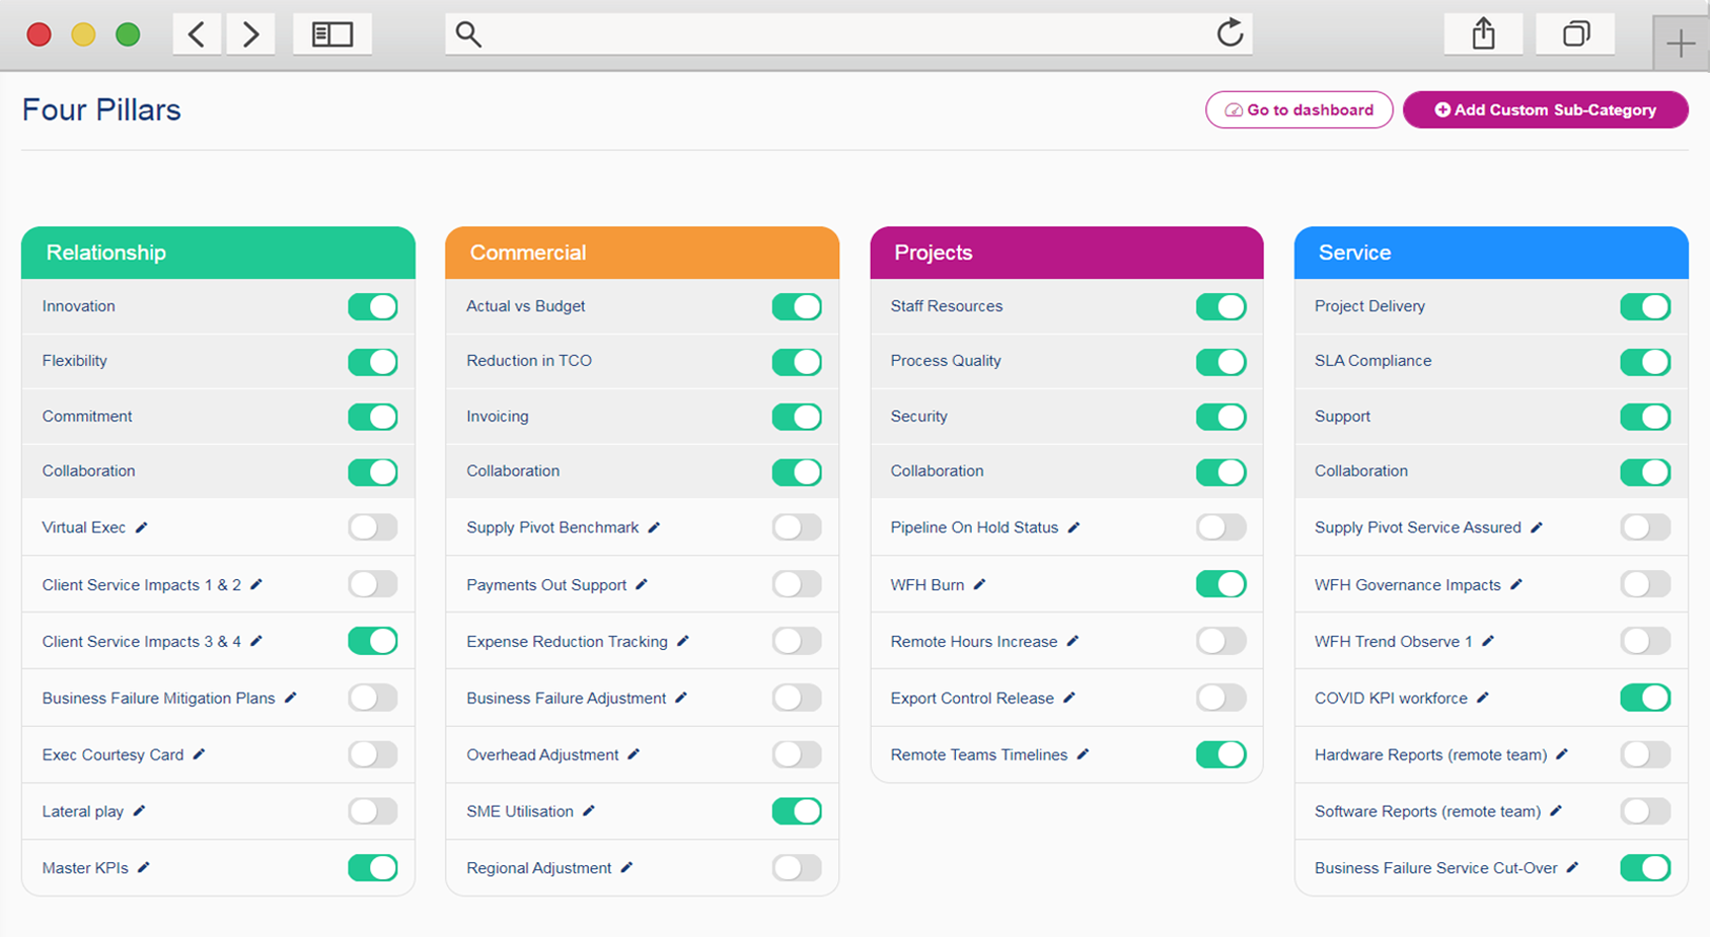The image size is (1710, 937).
Task: Open the browser share menu
Action: click(x=1484, y=34)
